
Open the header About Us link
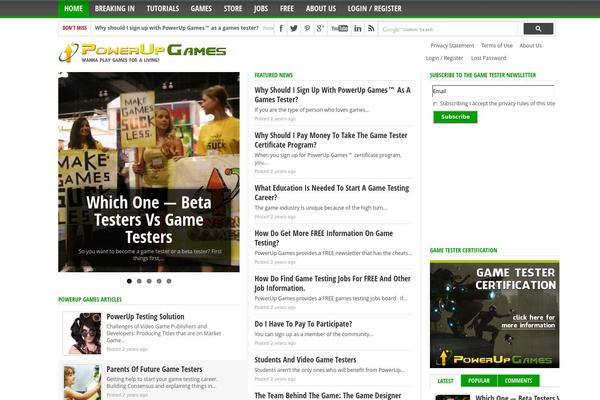click(531, 46)
